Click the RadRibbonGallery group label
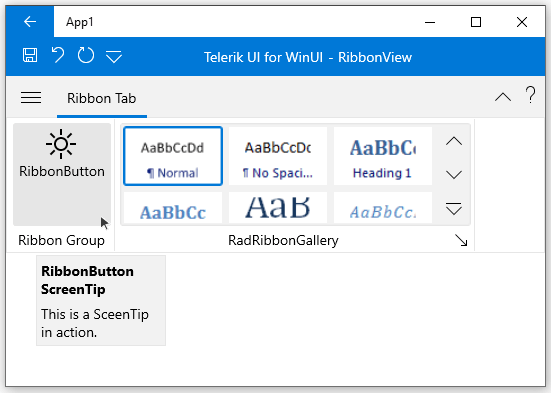The height and width of the screenshot is (393, 551). click(283, 240)
